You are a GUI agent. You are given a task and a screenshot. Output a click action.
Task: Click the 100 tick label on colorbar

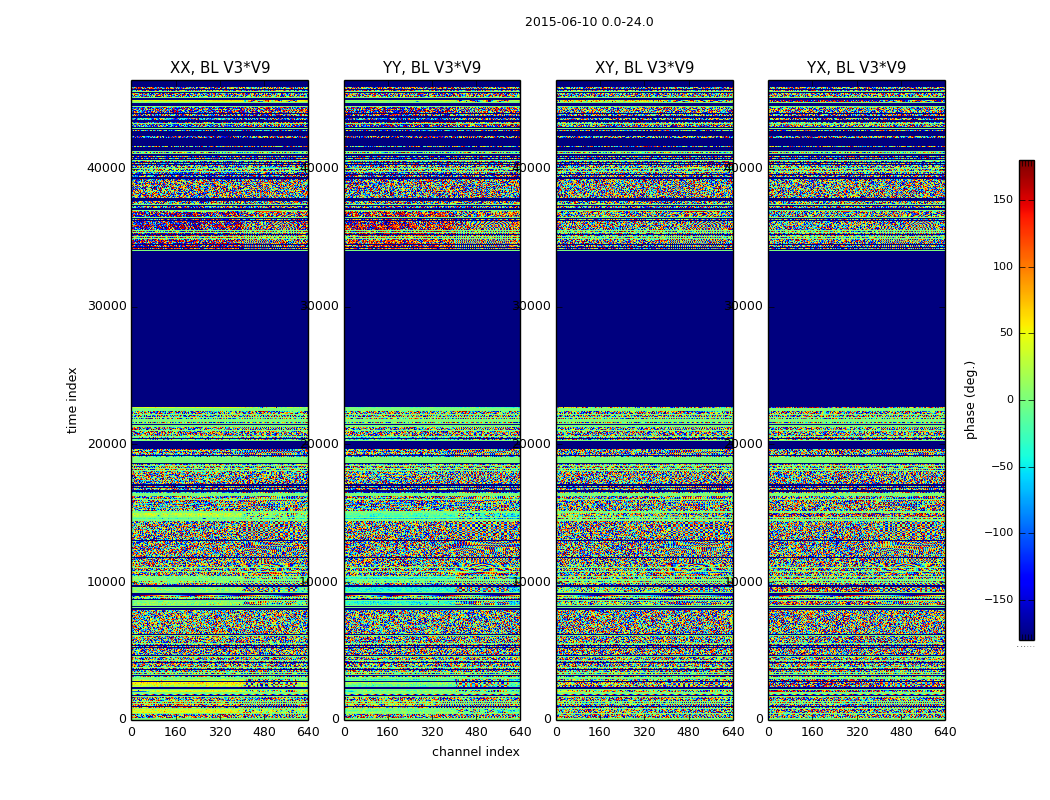click(x=1002, y=266)
